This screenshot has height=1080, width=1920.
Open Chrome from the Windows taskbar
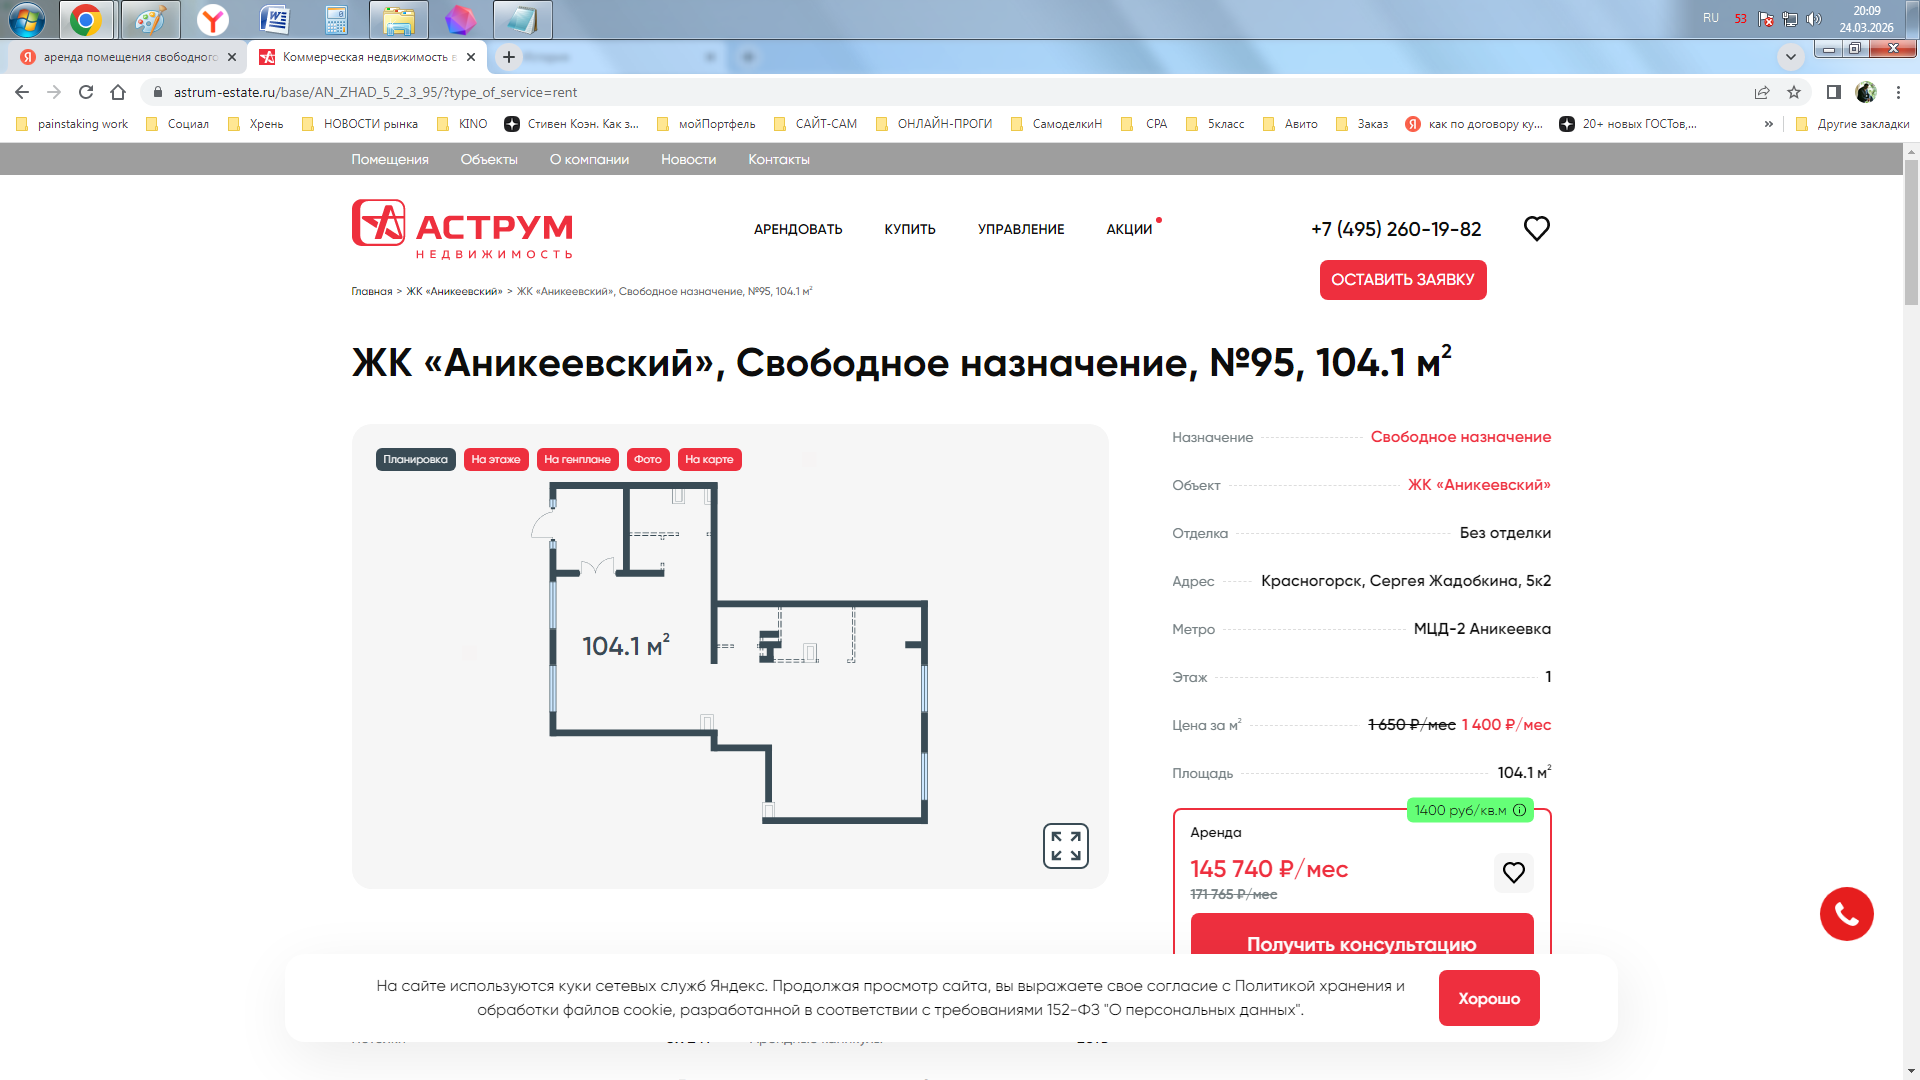(x=86, y=19)
